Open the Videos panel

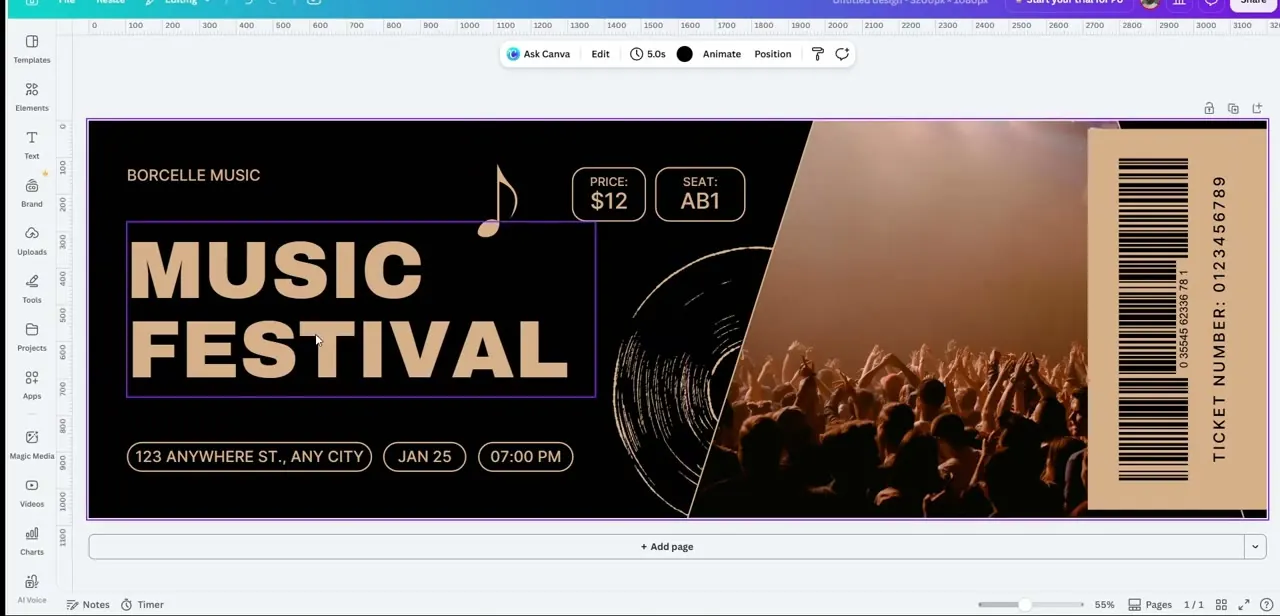[x=32, y=493]
